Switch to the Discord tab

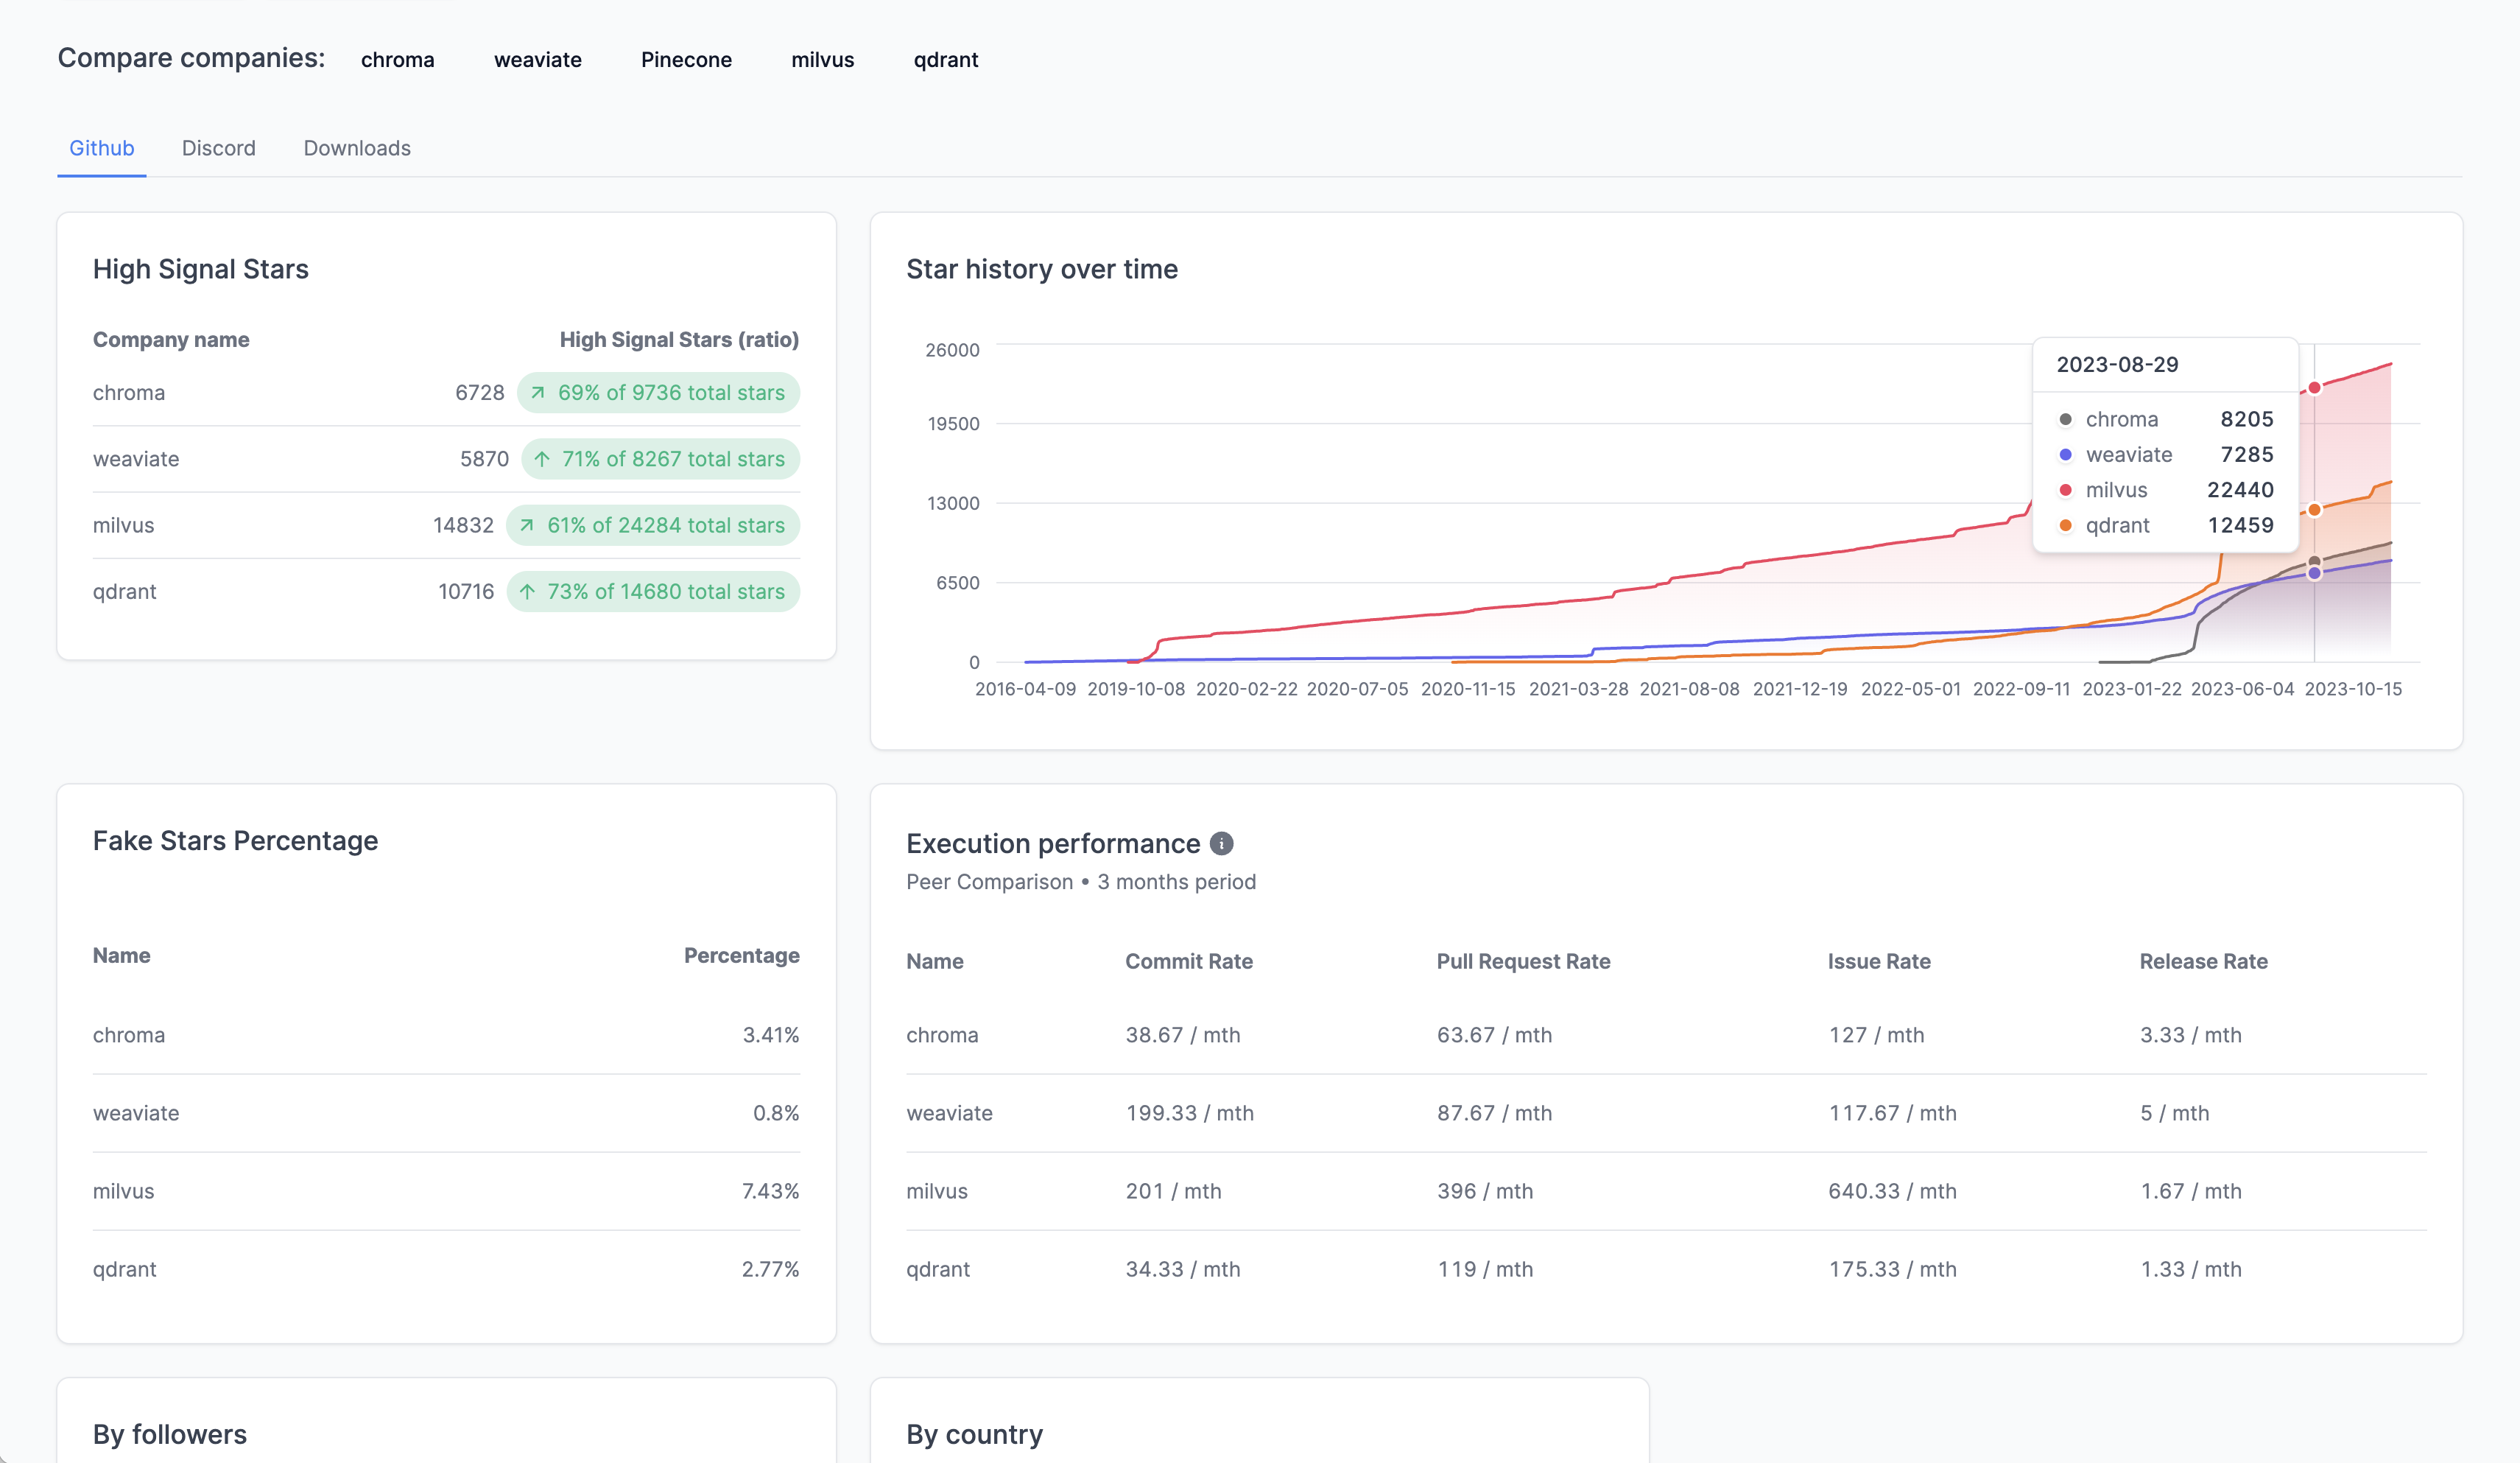[x=218, y=148]
